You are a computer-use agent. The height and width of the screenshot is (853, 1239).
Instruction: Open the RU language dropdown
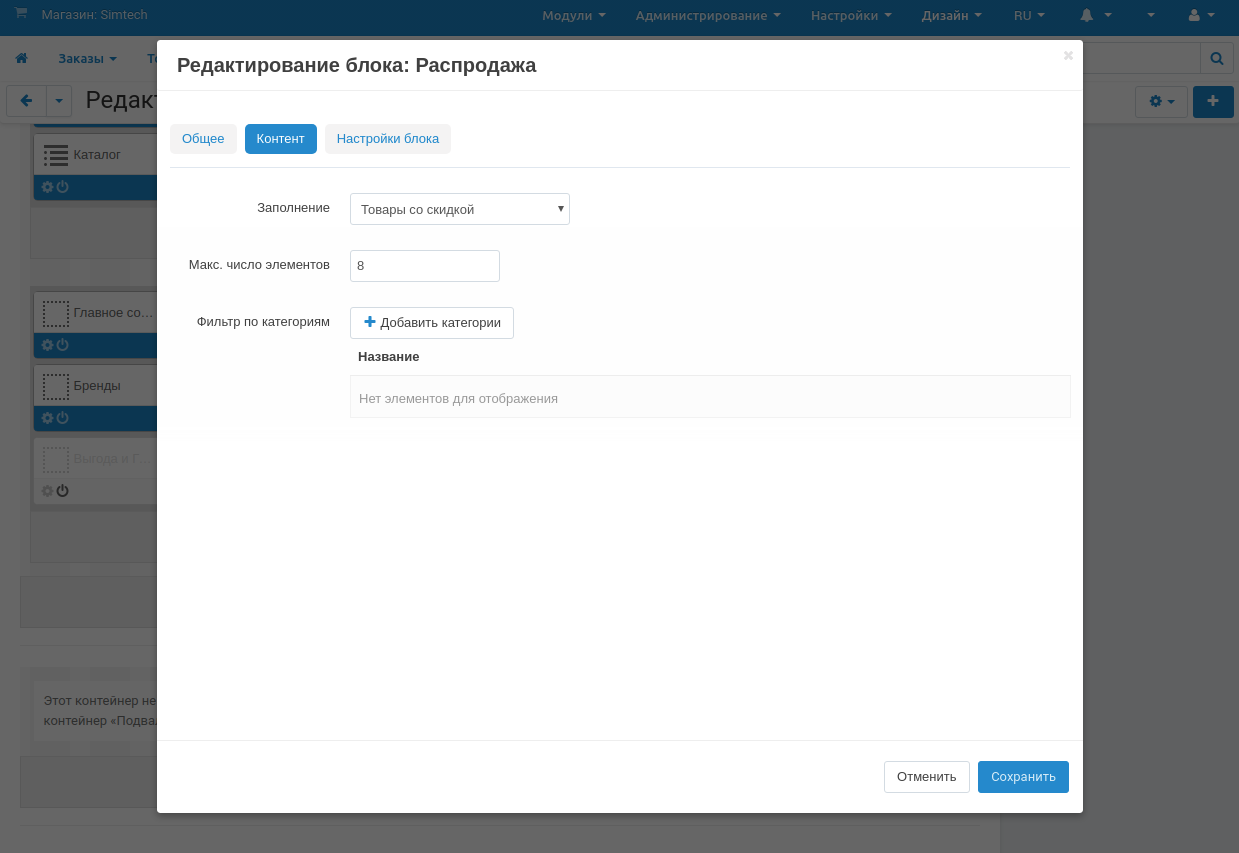pos(1028,15)
